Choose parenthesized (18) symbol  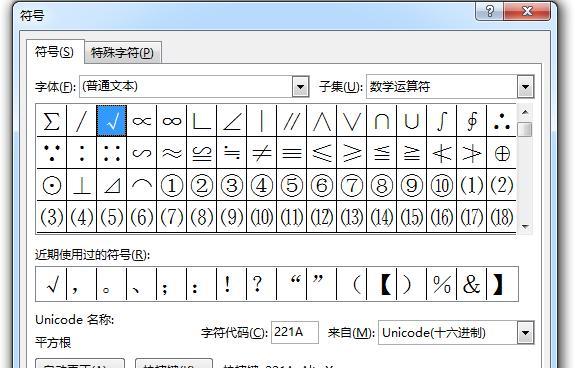[x=502, y=217]
